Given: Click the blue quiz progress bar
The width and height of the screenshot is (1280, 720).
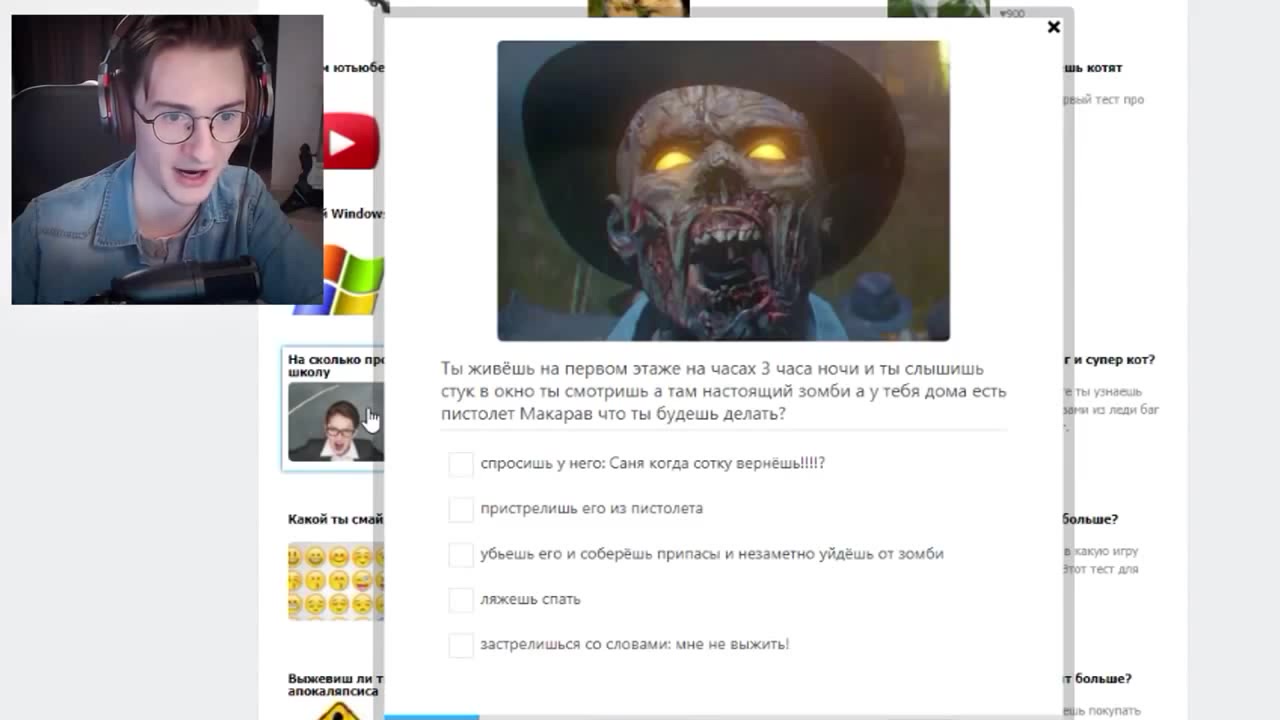Looking at the screenshot, I should pyautogui.click(x=431, y=716).
